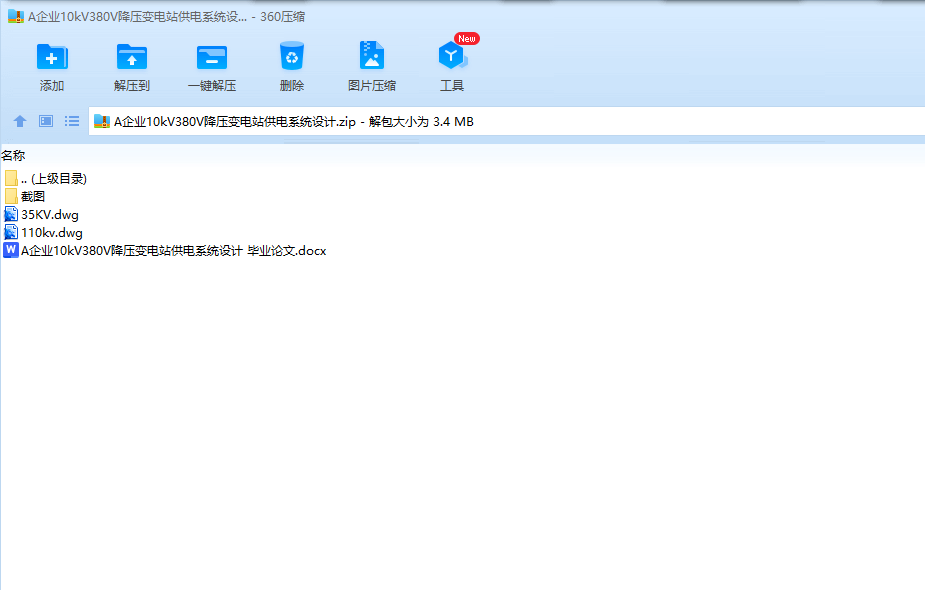The image size is (925, 590).
Task: Click the 删除 (Delete) trash icon
Action: 291,56
